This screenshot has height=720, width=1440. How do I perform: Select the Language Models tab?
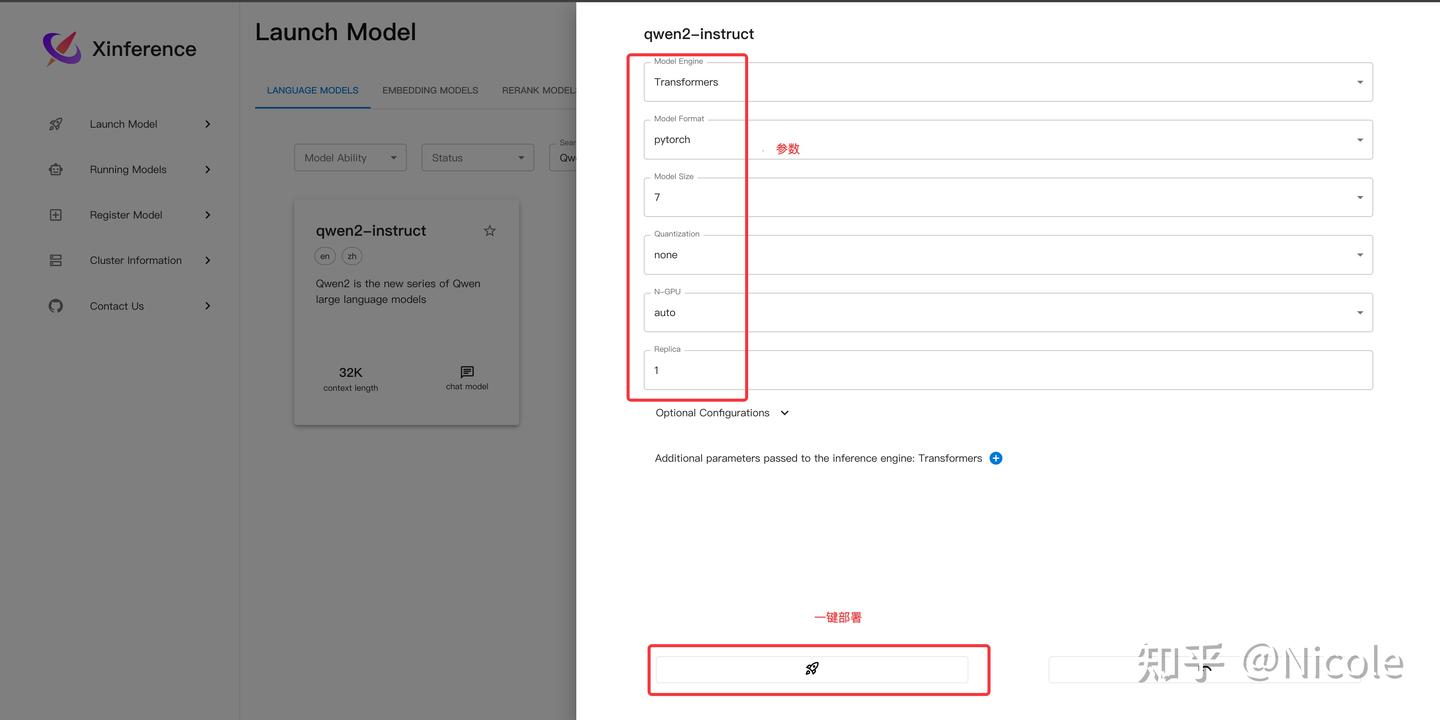click(x=312, y=90)
